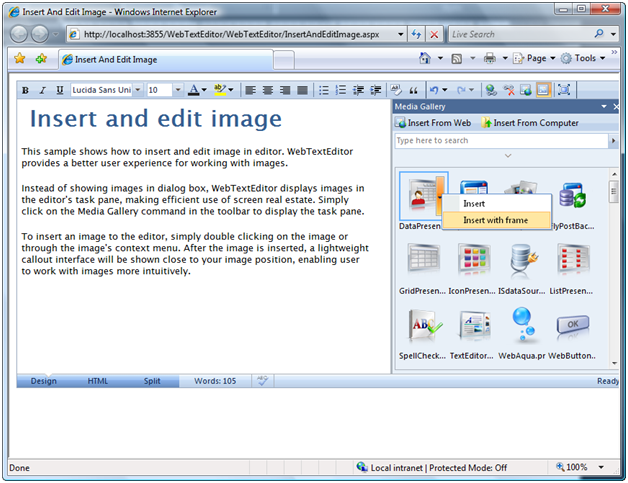Expand the font color dropdown arrow
Viewport: 628px width, 483px height.
(204, 90)
